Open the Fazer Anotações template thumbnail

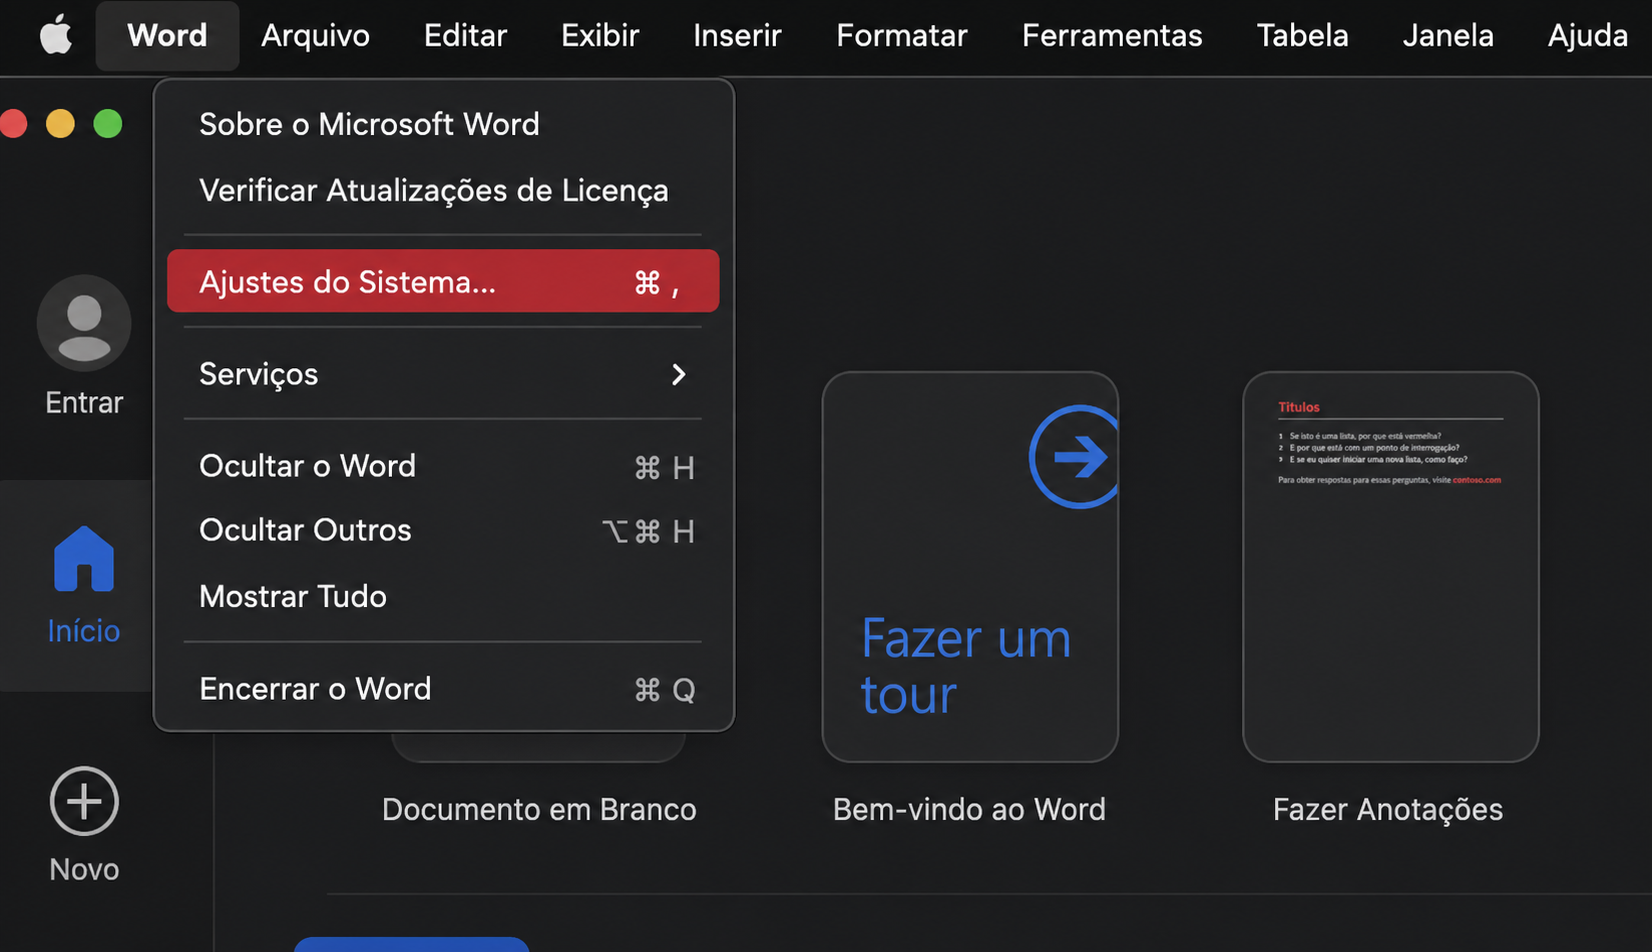[x=1390, y=567]
